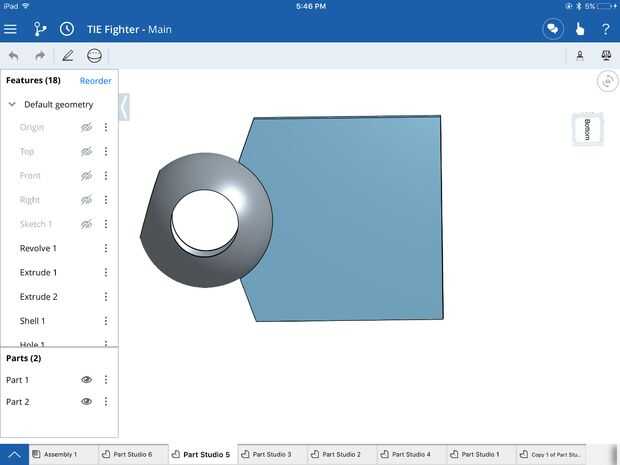Open the appearance icon in the toolbar
Screen dimensions: 620x465
580,55
